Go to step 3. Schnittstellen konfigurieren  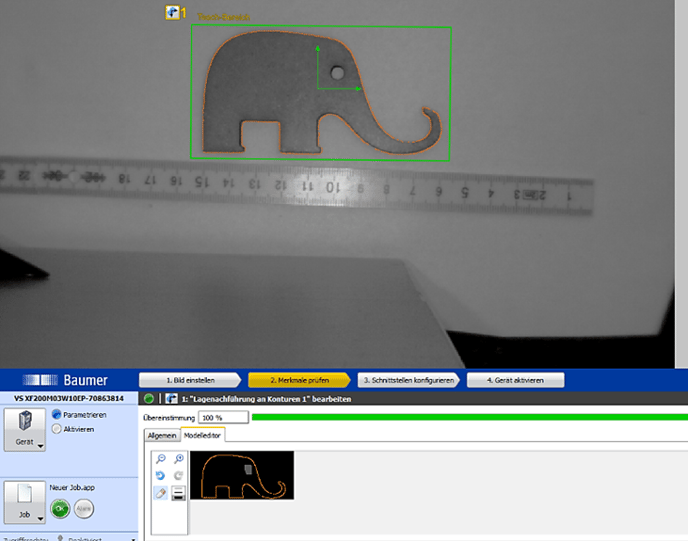tap(409, 380)
